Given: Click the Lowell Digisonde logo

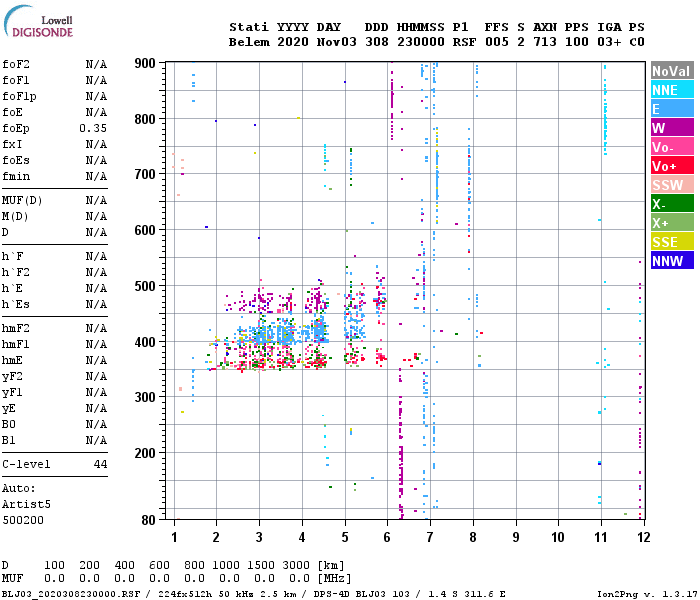Looking at the screenshot, I should pyautogui.click(x=38, y=22).
